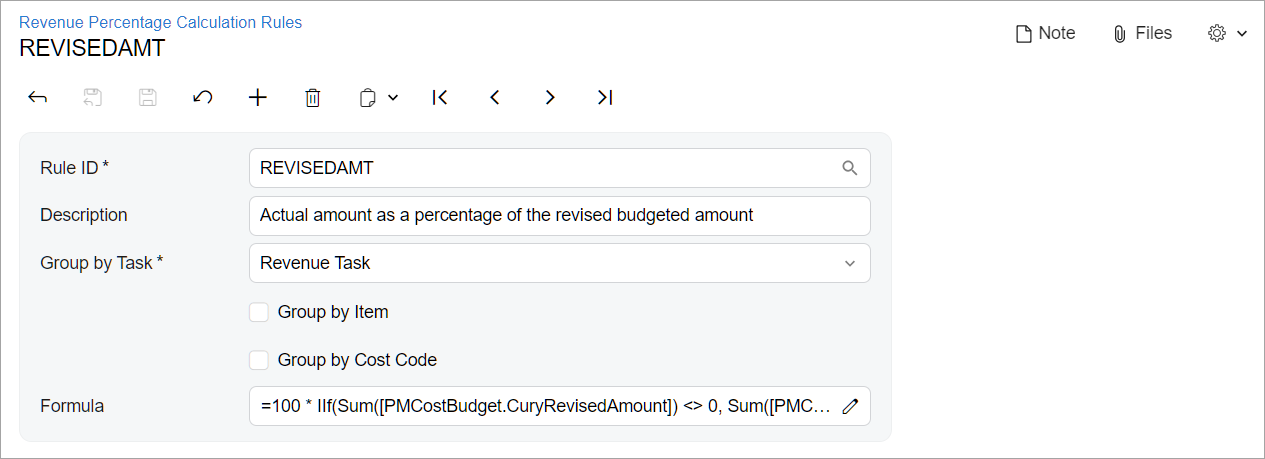Open the settings gear dropdown menu

[x=1228, y=33]
